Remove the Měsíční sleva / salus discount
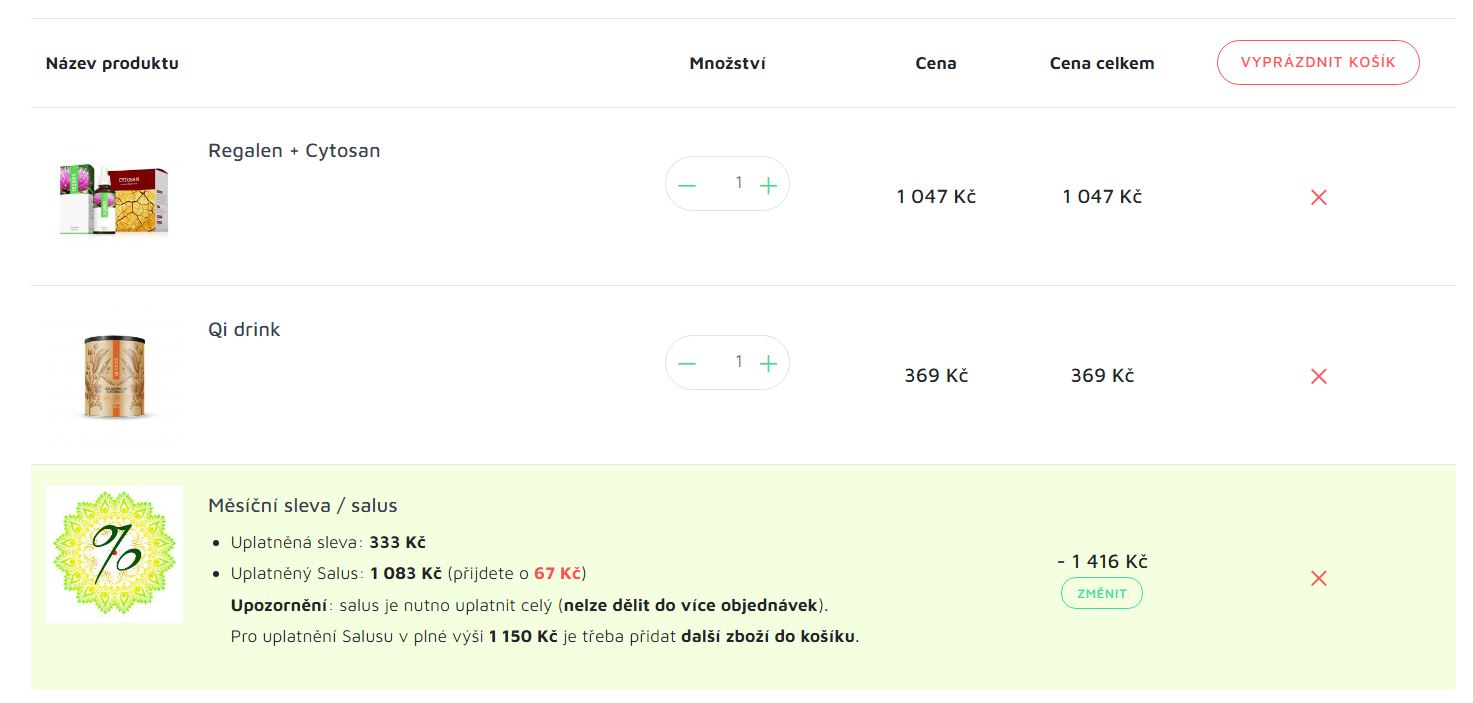Image resolution: width=1473 pixels, height=703 pixels. click(x=1318, y=578)
